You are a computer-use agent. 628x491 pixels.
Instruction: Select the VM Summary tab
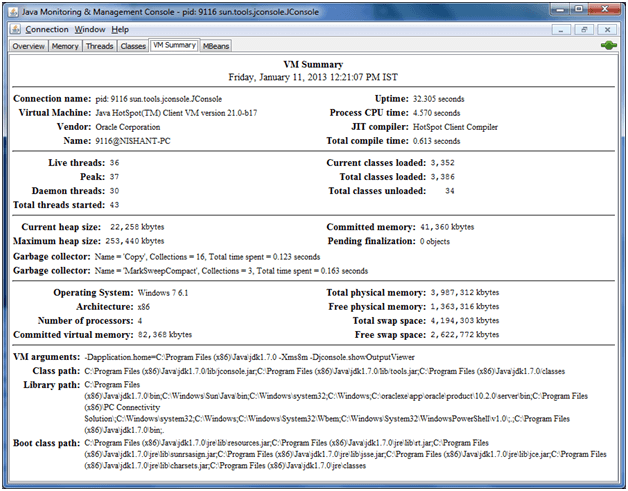[x=174, y=45]
